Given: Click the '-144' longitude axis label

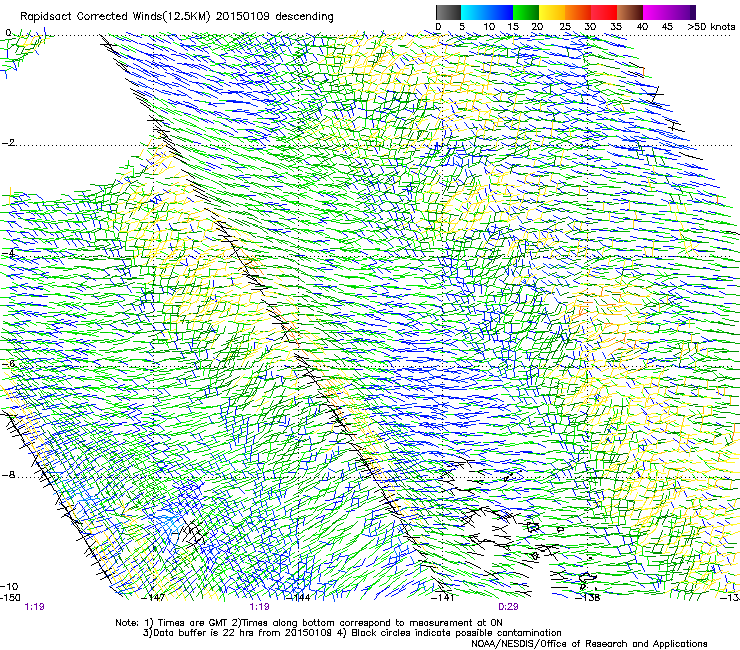Looking at the screenshot, I should [298, 598].
